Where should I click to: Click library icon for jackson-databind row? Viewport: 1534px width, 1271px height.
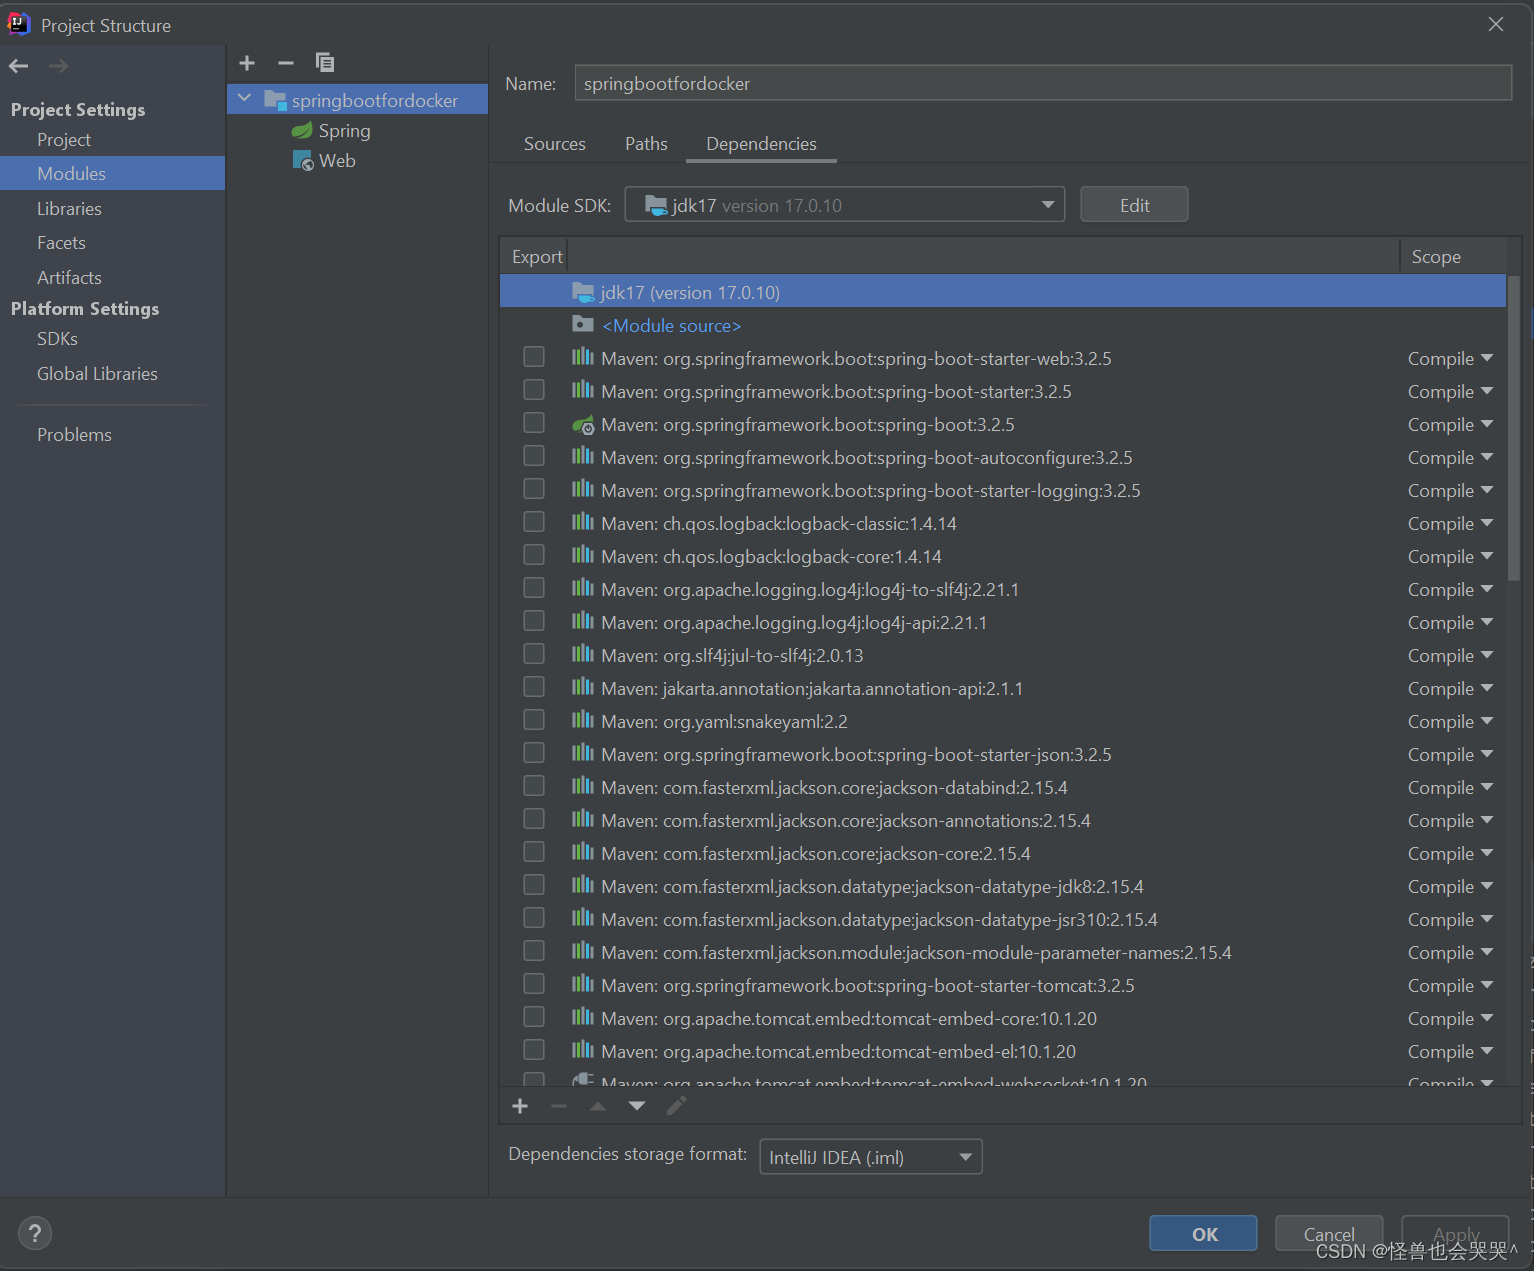583,786
